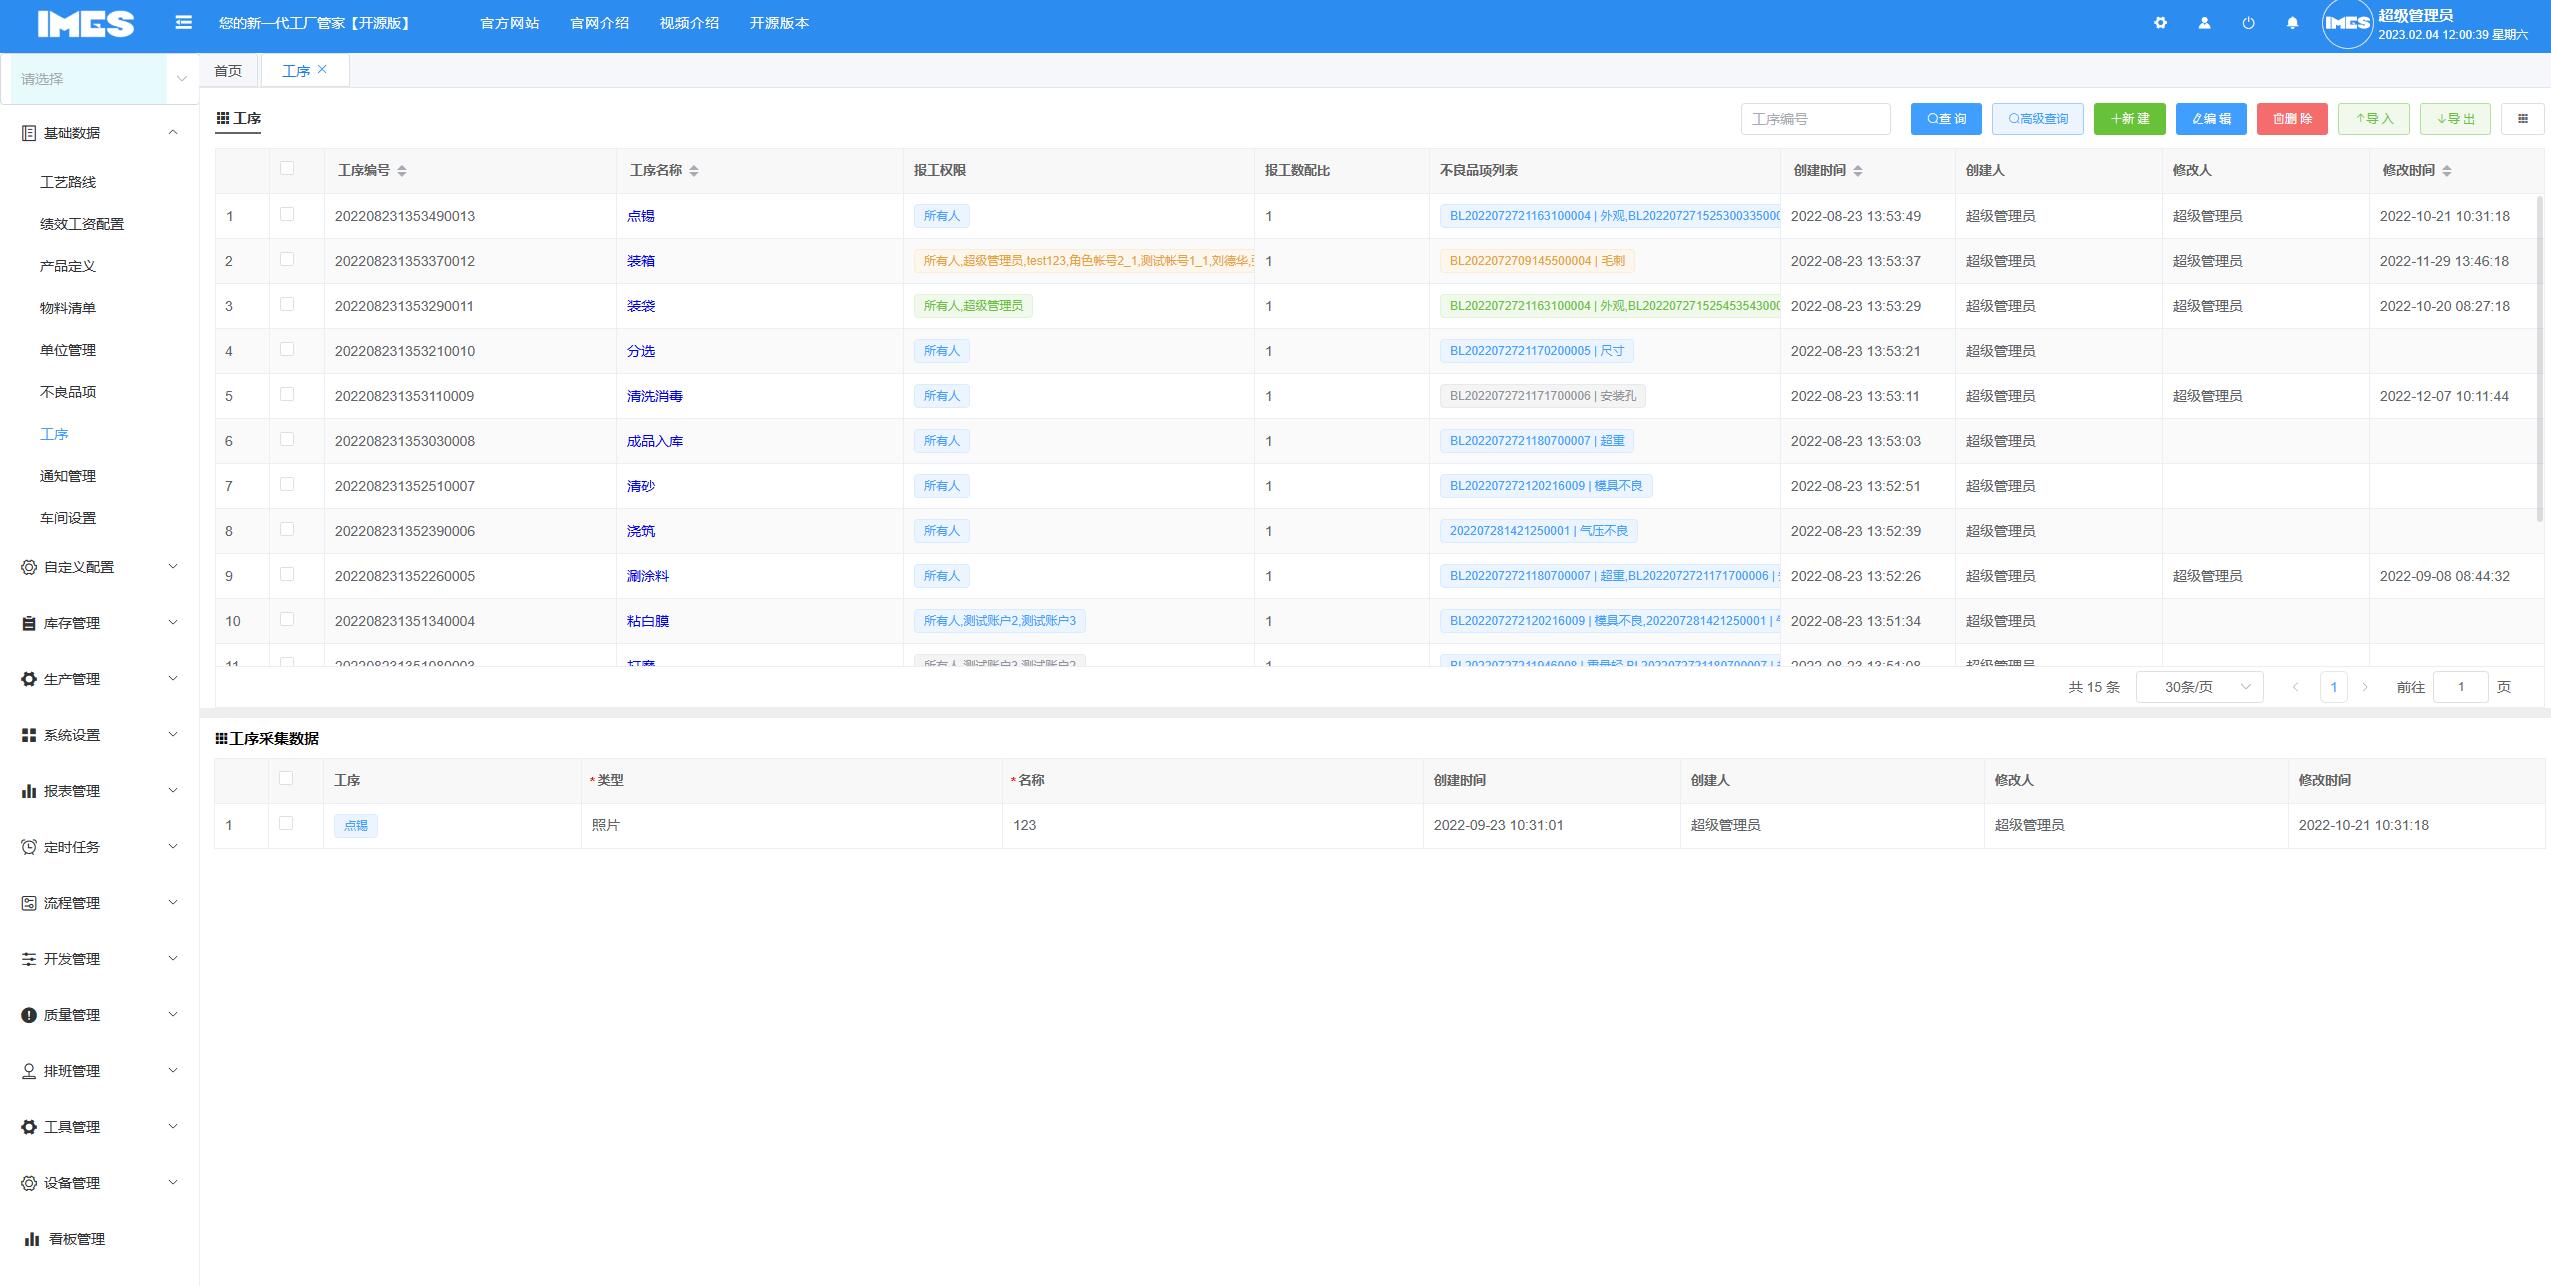
Task: Click the green 新建 button
Action: tap(2129, 119)
